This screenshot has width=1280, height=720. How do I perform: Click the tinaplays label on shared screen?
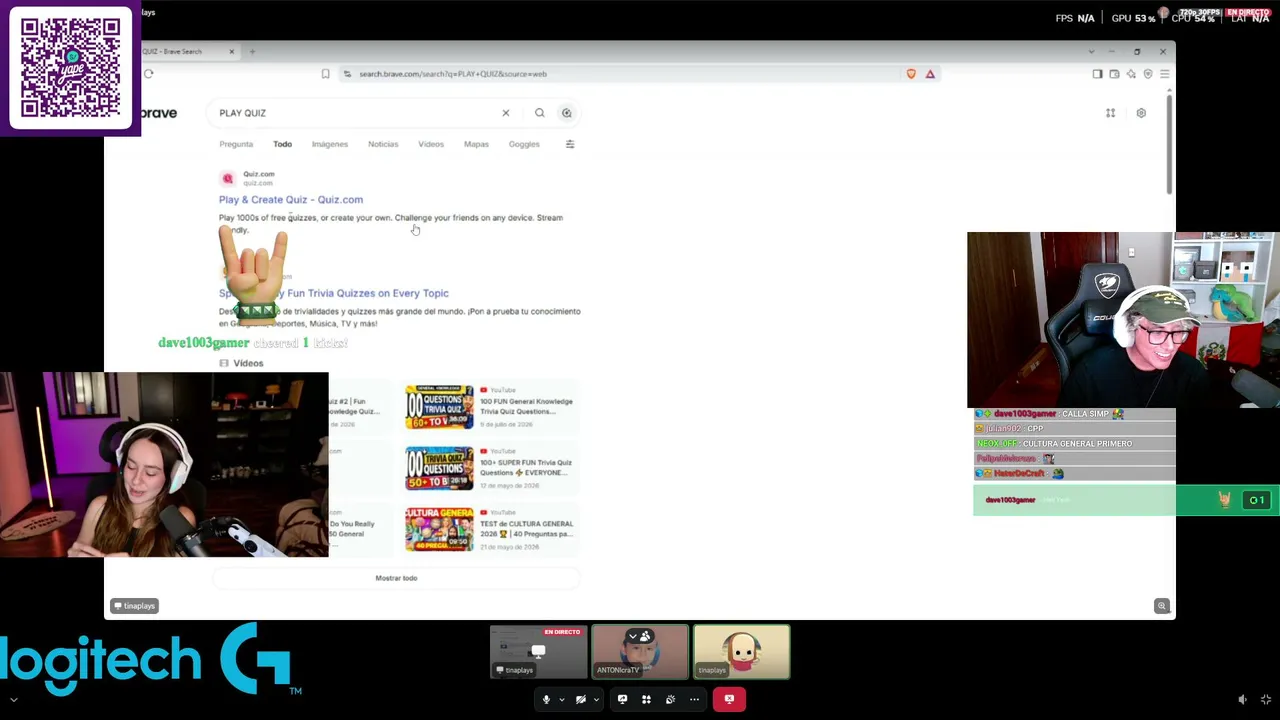click(134, 606)
